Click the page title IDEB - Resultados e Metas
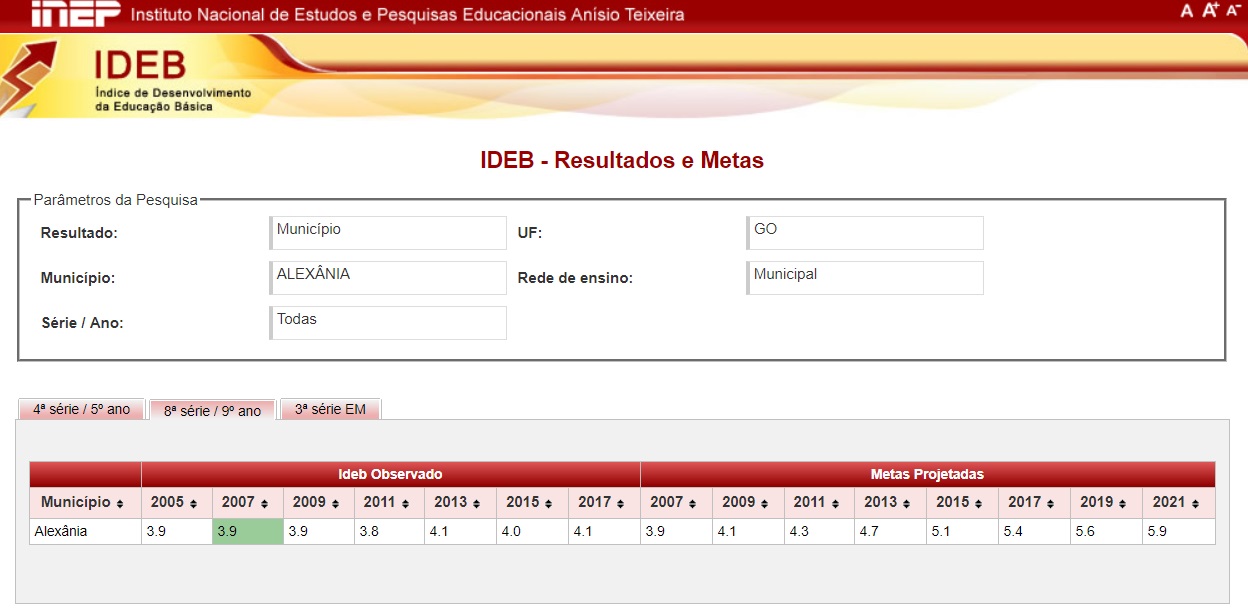The width and height of the screenshot is (1248, 613). point(622,160)
